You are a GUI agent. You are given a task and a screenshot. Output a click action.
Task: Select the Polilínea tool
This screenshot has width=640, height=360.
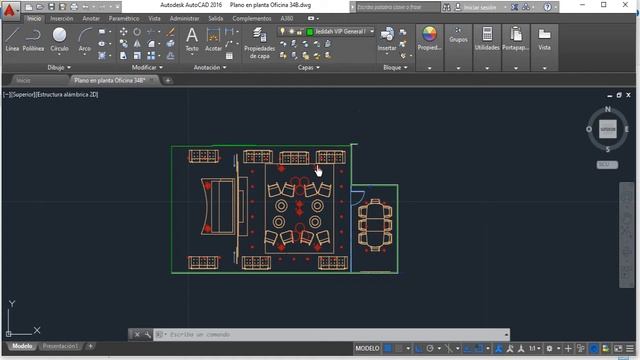(33, 40)
